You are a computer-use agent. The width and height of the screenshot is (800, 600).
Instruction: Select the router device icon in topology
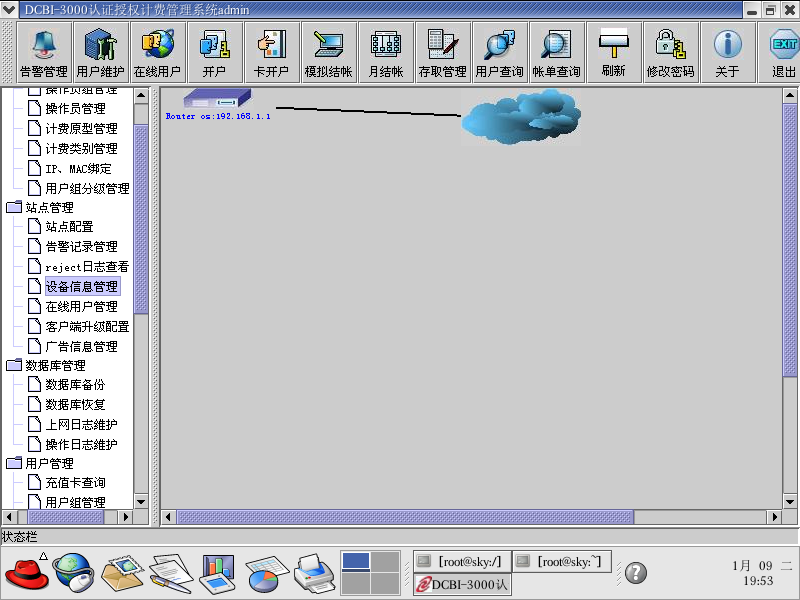click(217, 98)
